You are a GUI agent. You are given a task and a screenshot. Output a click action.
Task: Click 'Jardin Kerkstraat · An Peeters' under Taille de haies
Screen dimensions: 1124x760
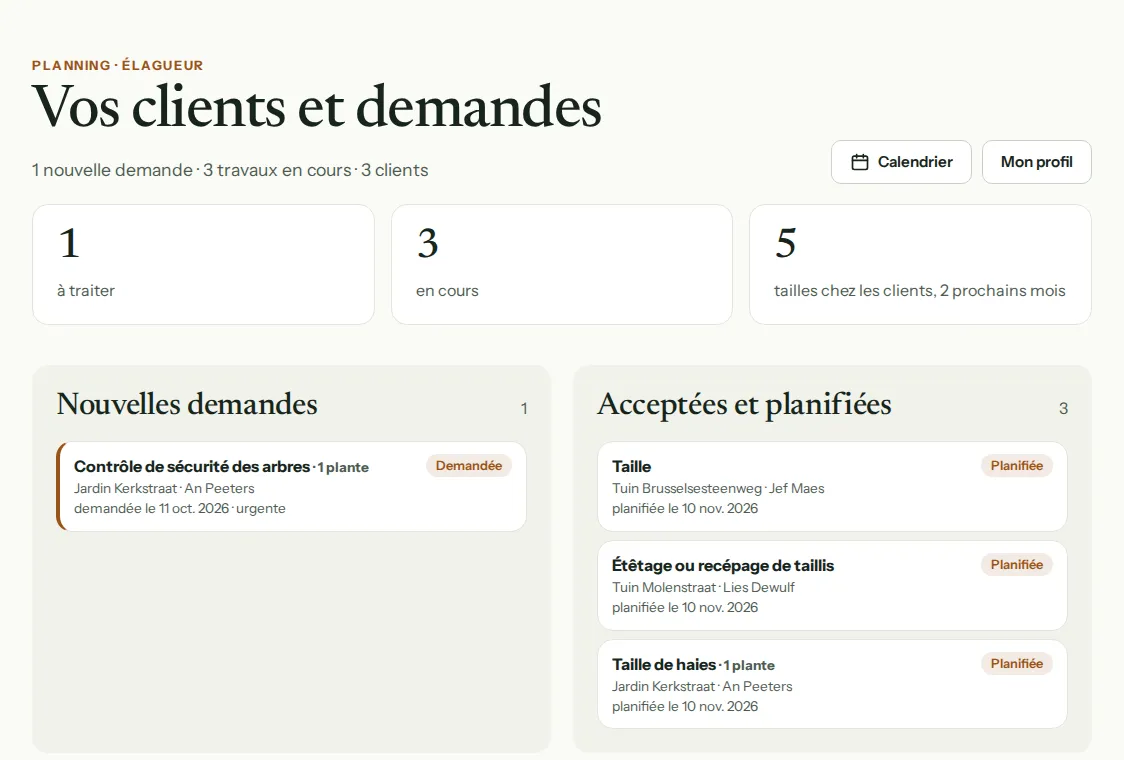(x=702, y=686)
